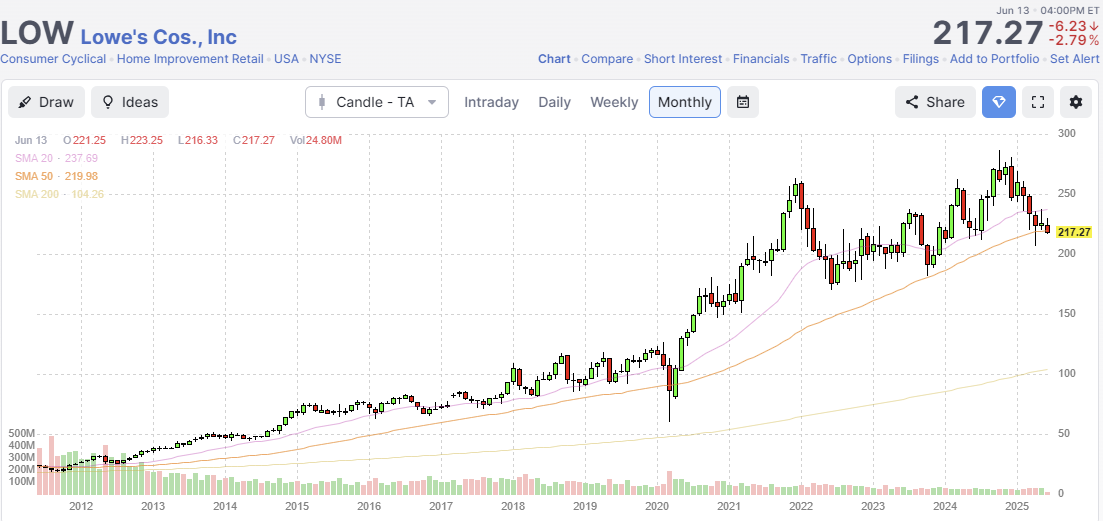Click the LOW ticker symbol heading

[x=37, y=34]
